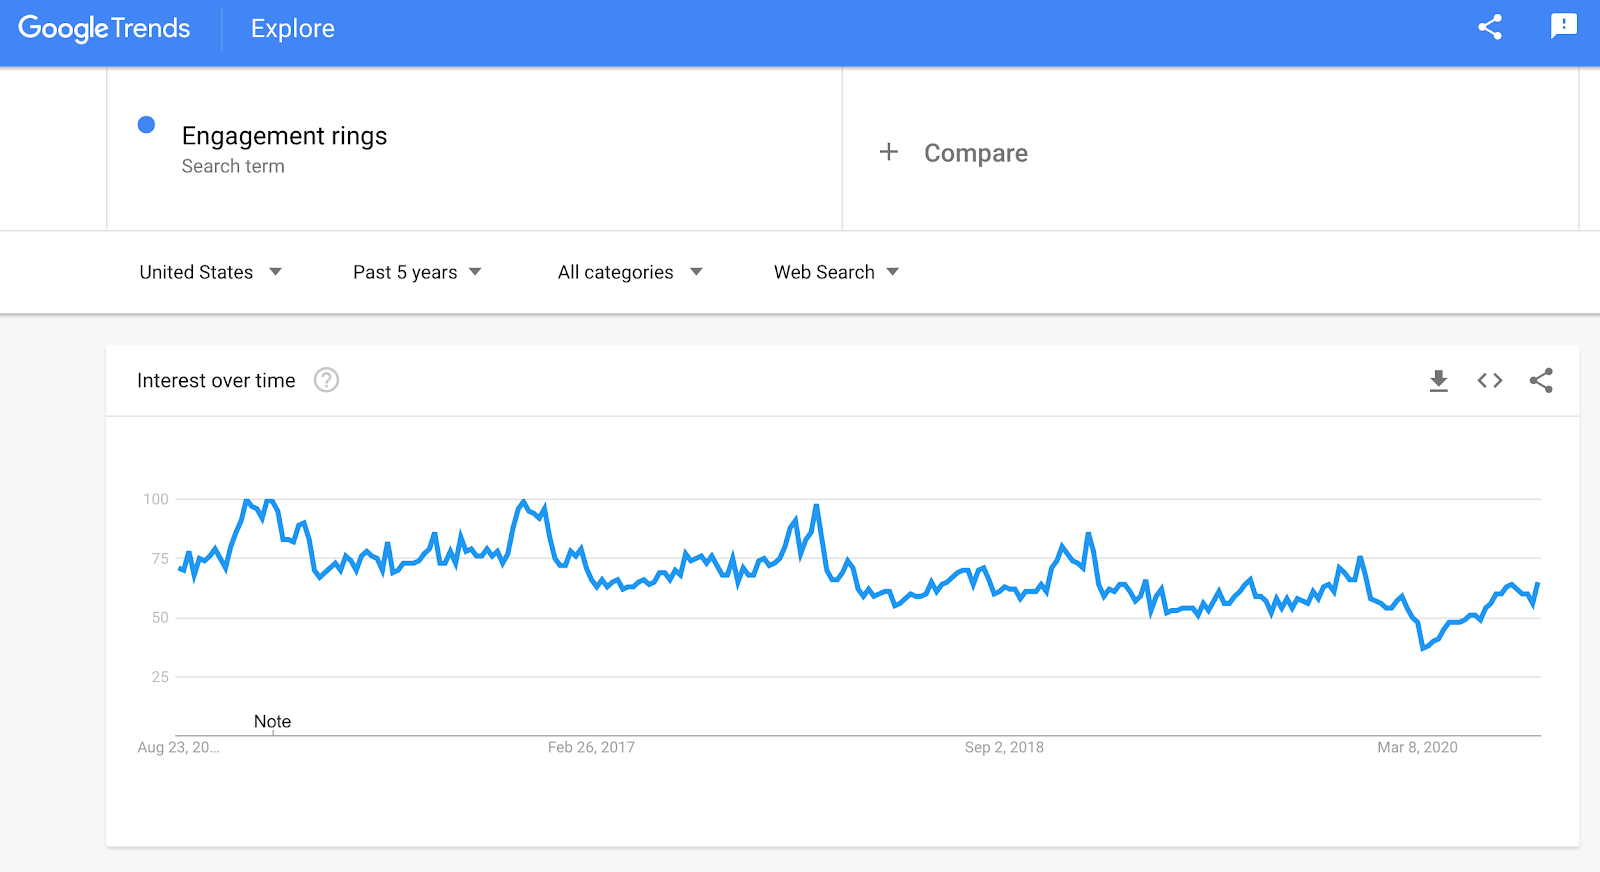Open the send feedback icon in the header
1600x872 pixels.
click(x=1563, y=27)
